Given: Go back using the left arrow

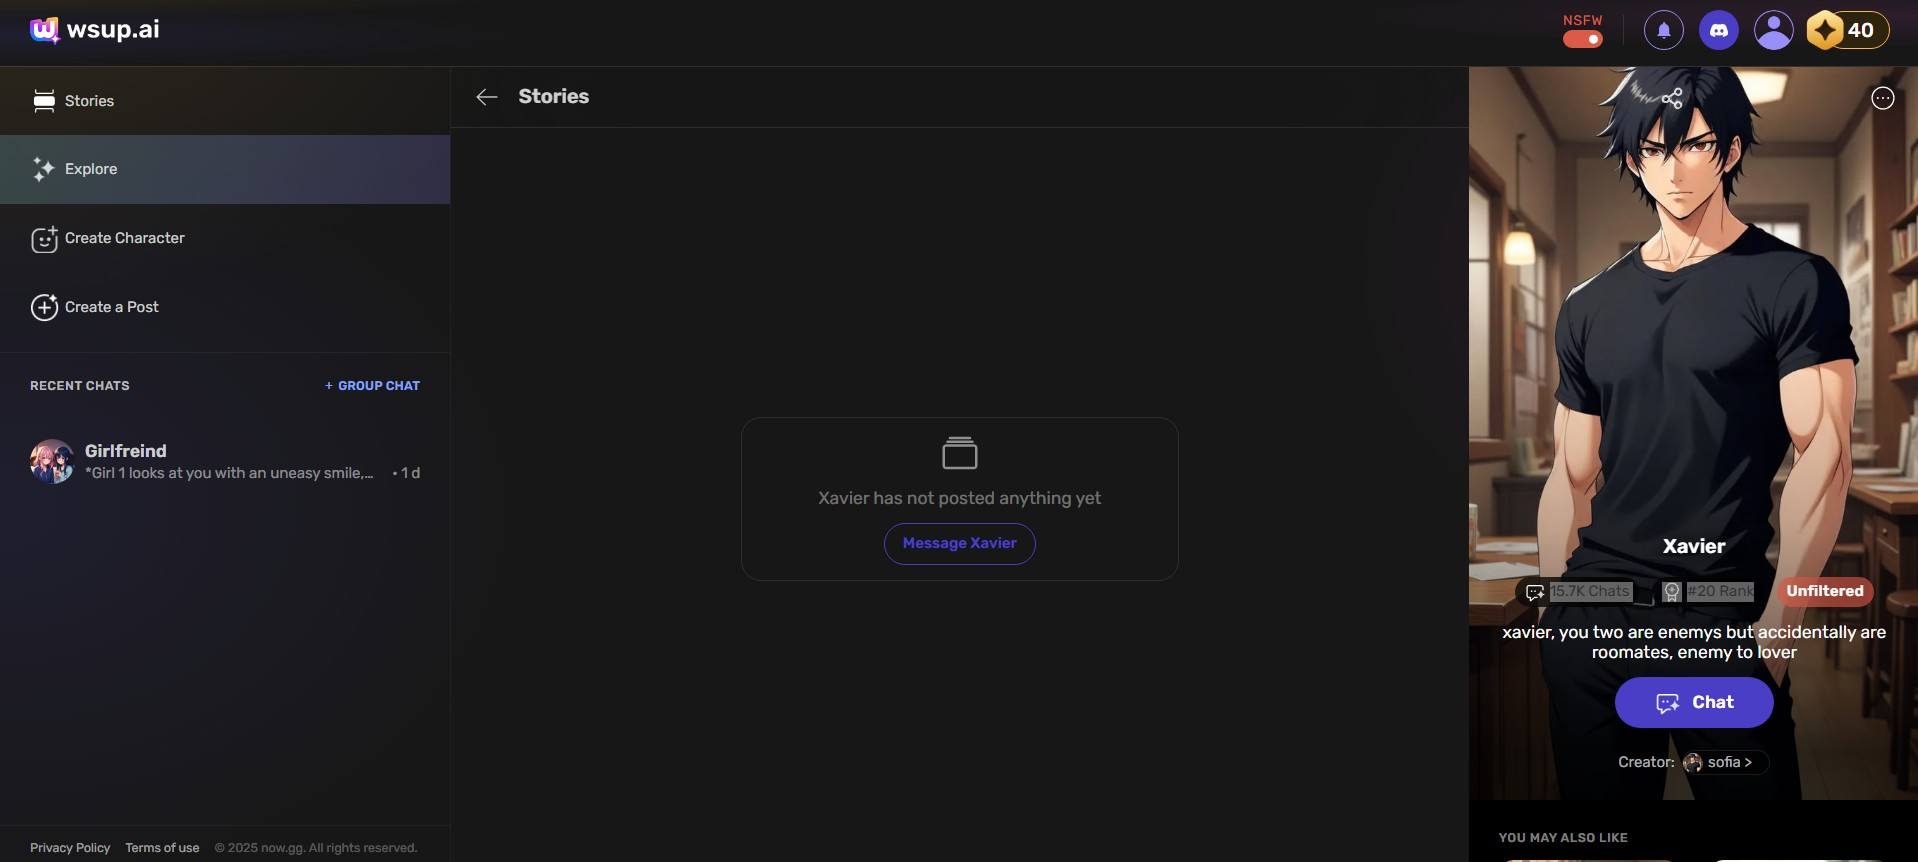Looking at the screenshot, I should 487,97.
